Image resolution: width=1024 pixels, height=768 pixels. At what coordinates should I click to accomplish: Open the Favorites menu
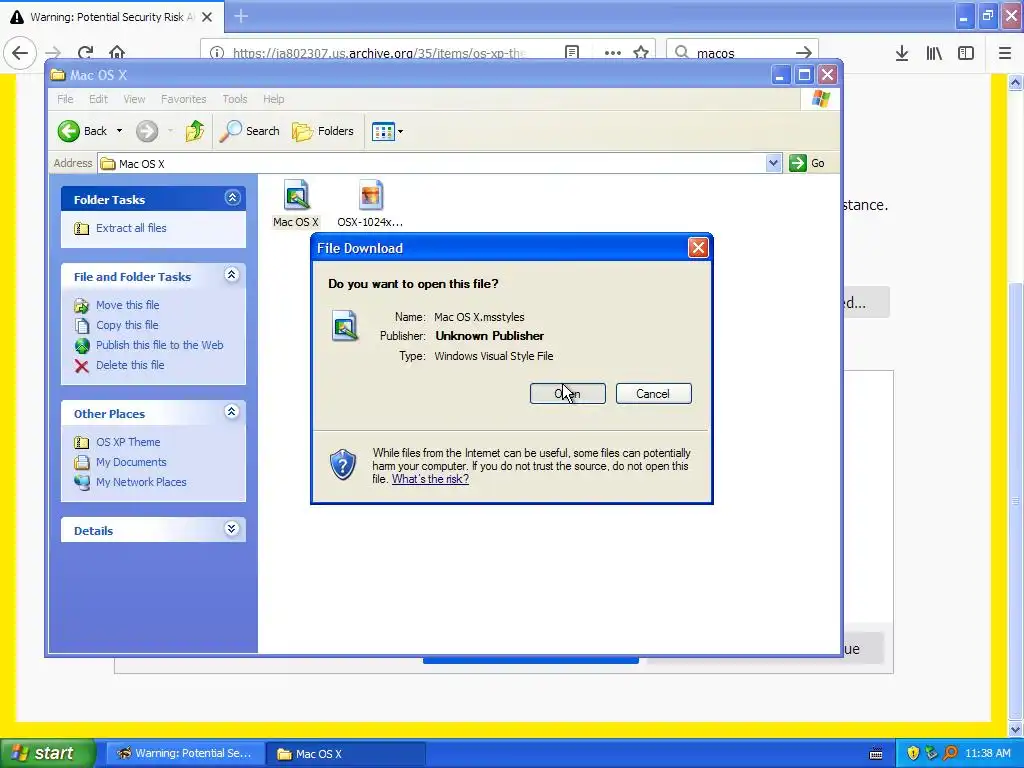pyautogui.click(x=184, y=99)
